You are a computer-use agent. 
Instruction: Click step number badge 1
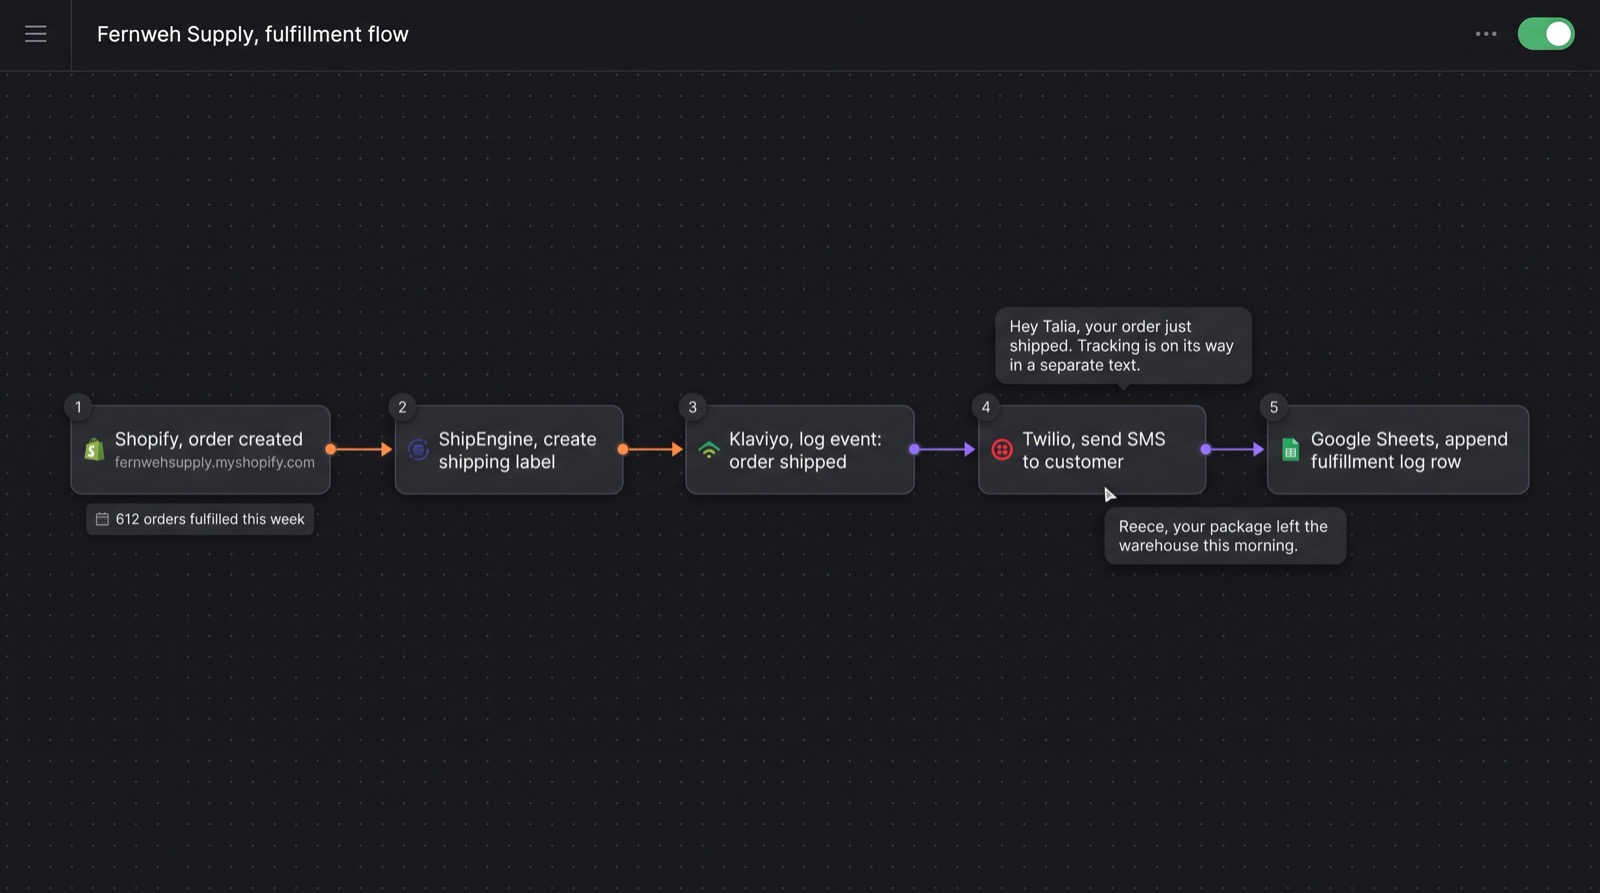(78, 407)
